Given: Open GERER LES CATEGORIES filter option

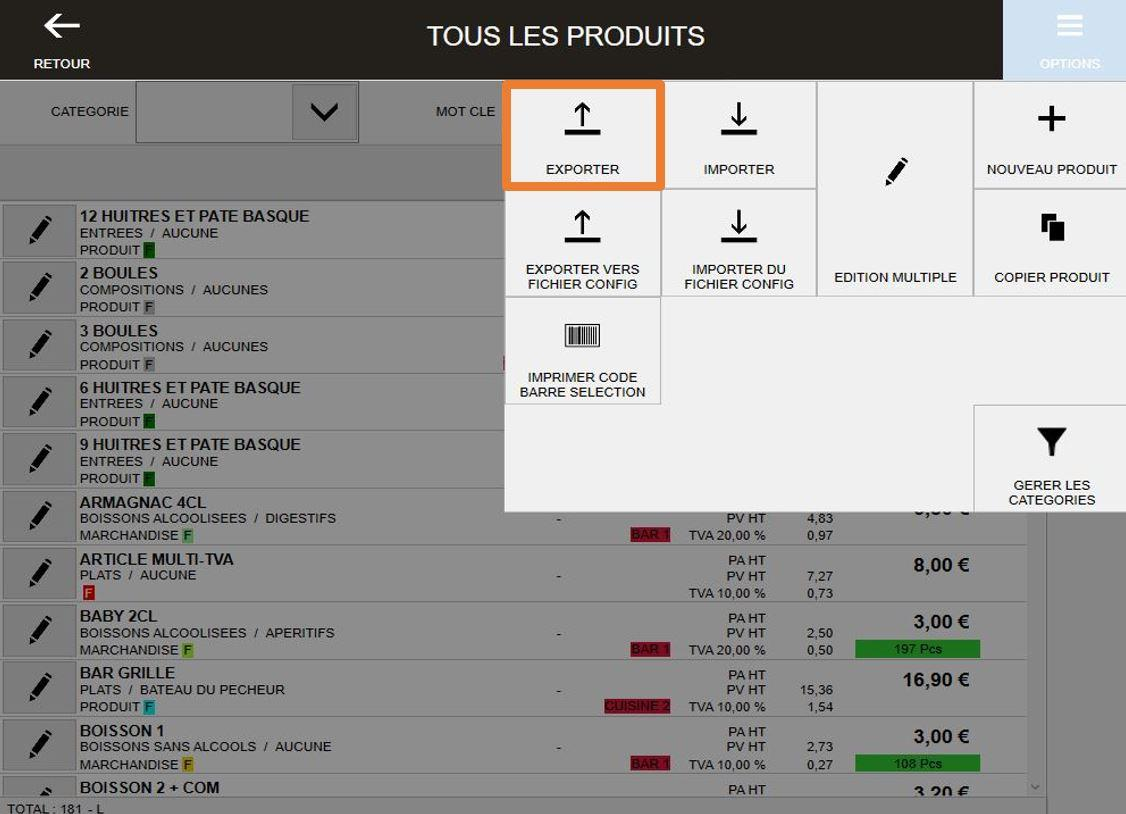Looking at the screenshot, I should click(x=1051, y=459).
